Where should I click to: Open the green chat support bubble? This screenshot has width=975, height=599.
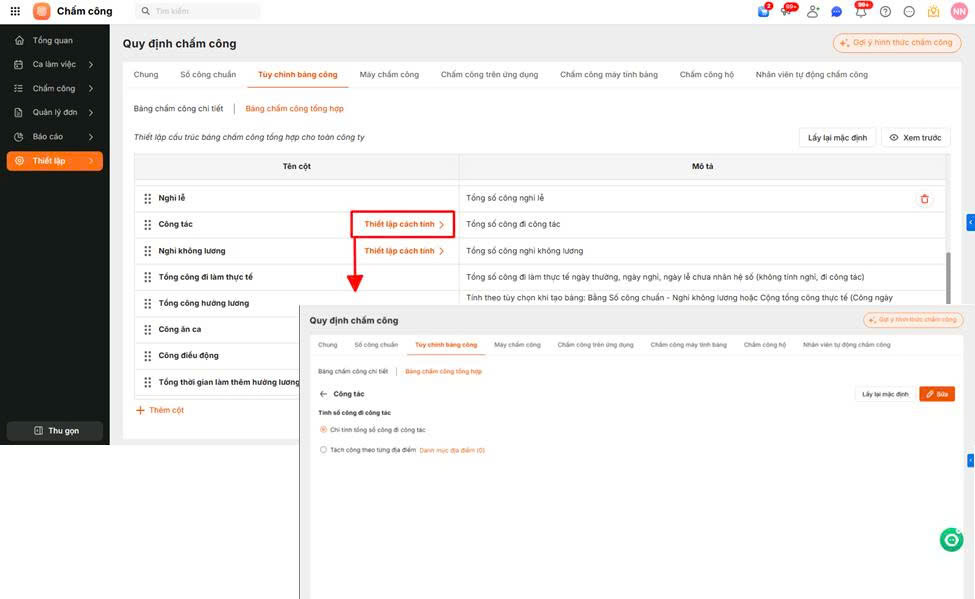coord(951,540)
